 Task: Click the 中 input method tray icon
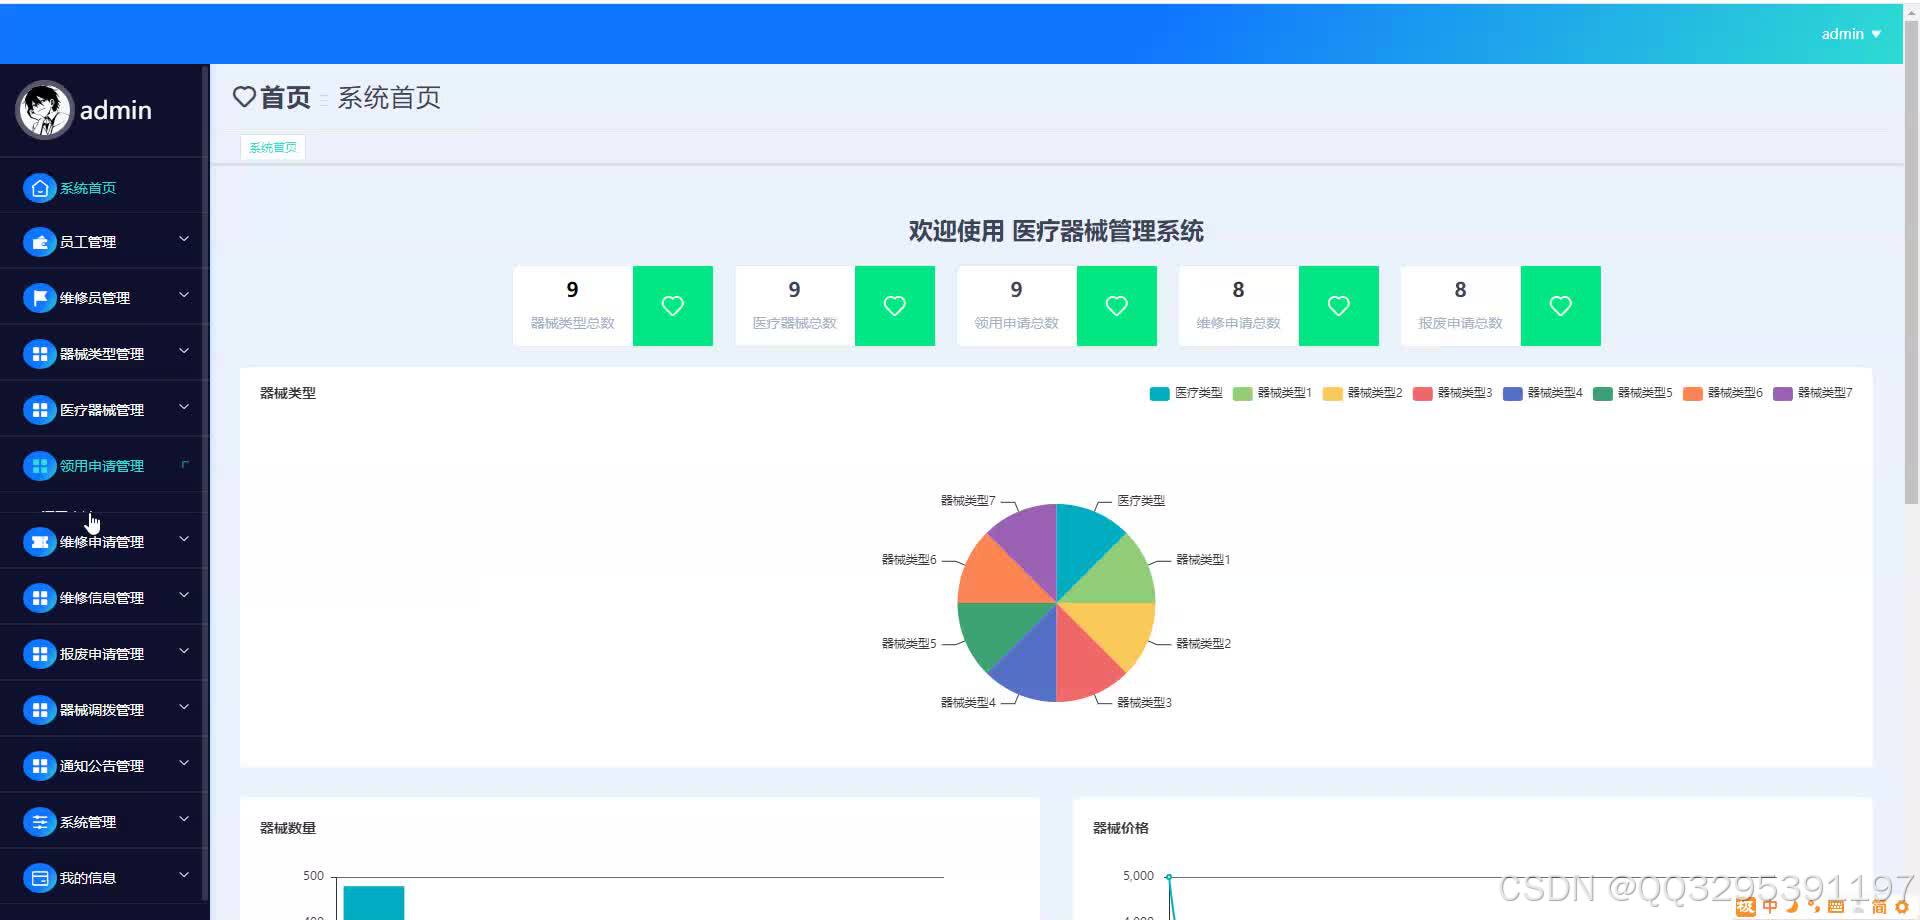point(1770,906)
